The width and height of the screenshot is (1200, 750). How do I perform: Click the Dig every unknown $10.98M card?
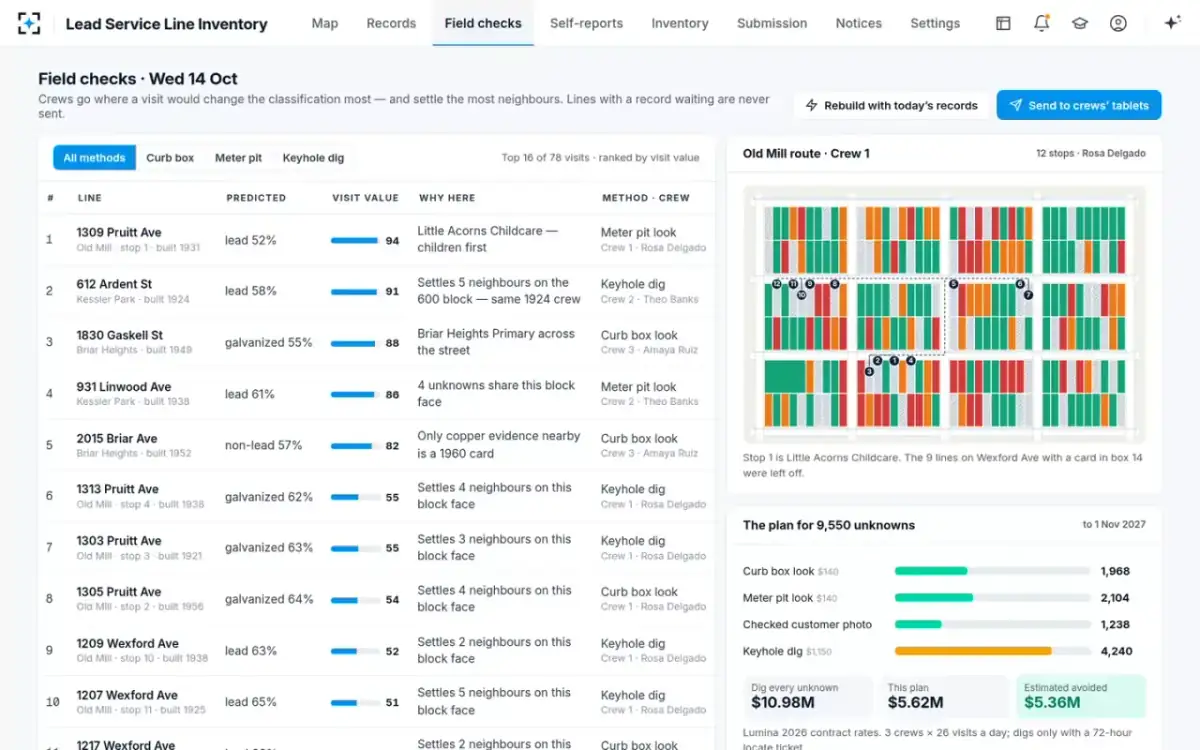pyautogui.click(x=808, y=696)
